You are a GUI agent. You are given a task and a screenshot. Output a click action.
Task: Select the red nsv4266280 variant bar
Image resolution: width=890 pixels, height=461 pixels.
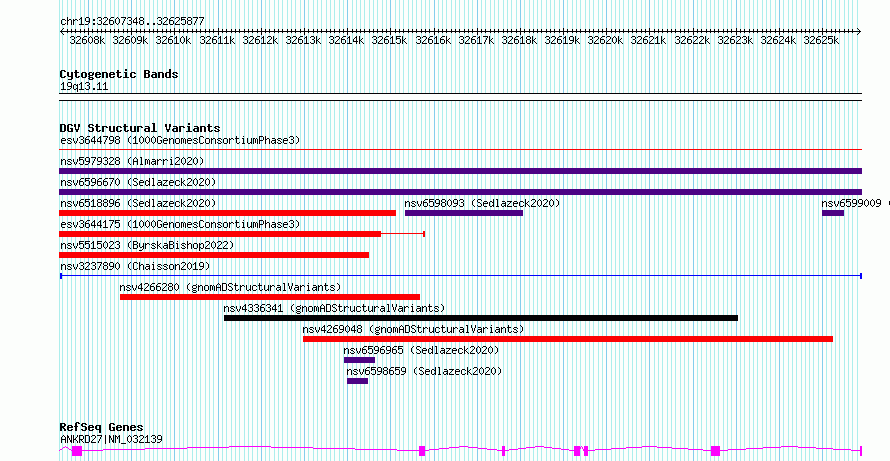click(x=270, y=297)
